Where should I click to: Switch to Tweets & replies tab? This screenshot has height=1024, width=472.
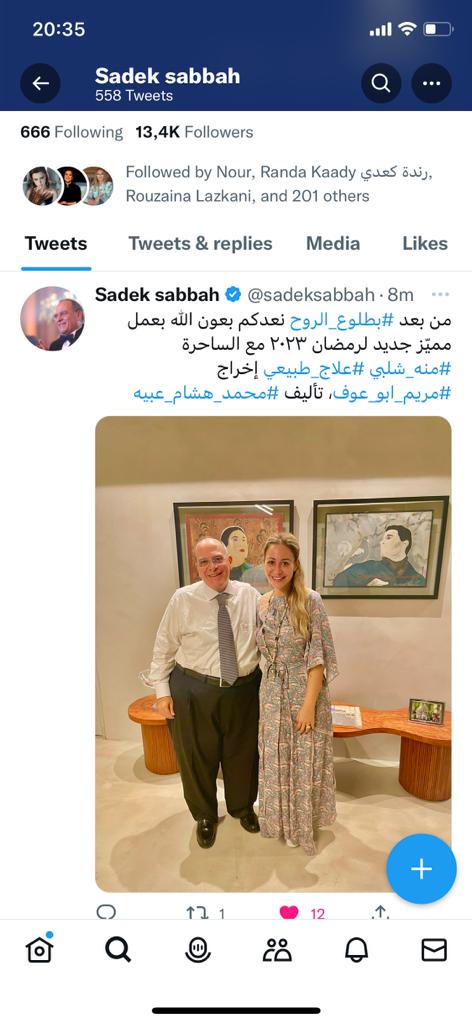pyautogui.click(x=200, y=244)
